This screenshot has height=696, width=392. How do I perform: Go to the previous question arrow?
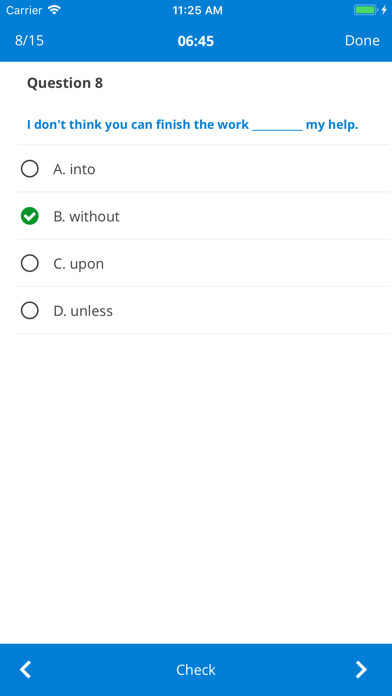(x=26, y=669)
